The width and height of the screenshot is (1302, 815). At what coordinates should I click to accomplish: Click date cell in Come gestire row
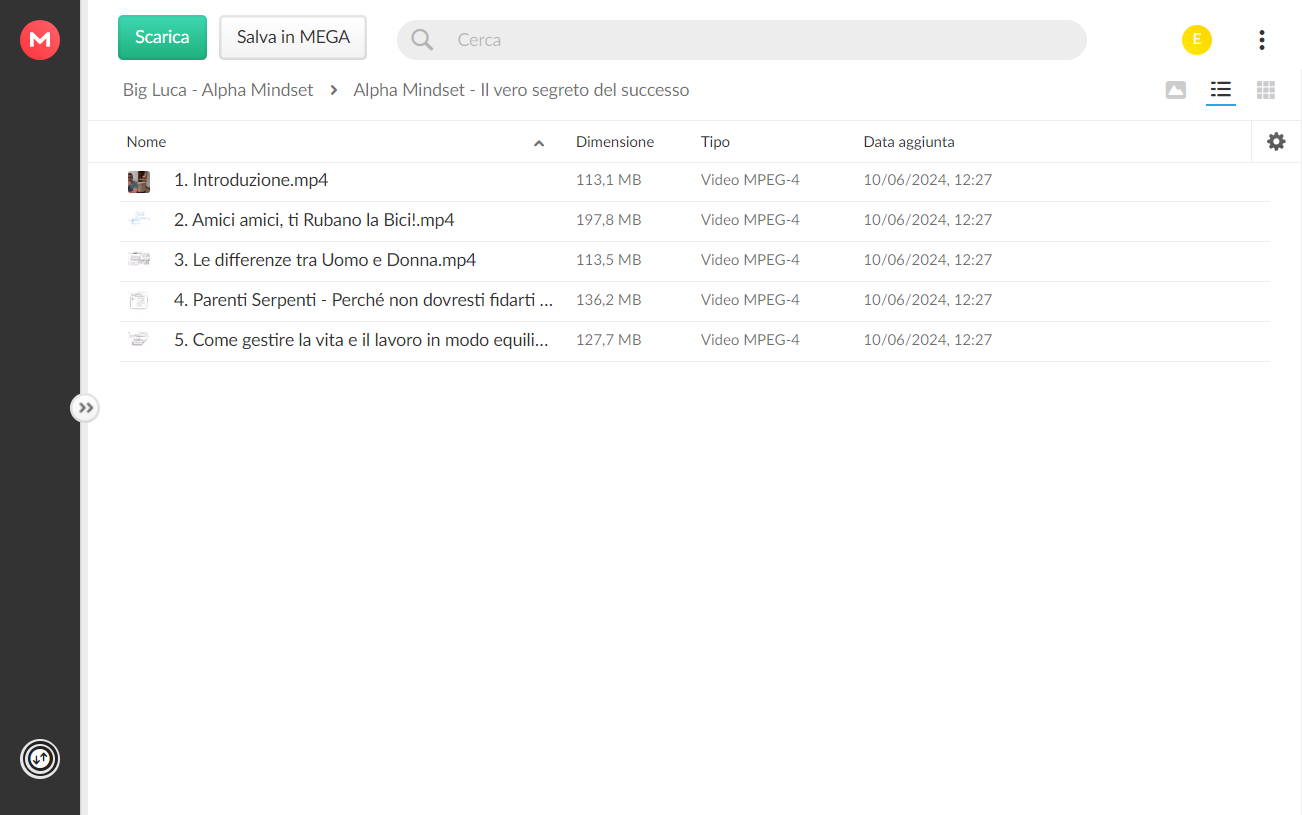(x=928, y=340)
